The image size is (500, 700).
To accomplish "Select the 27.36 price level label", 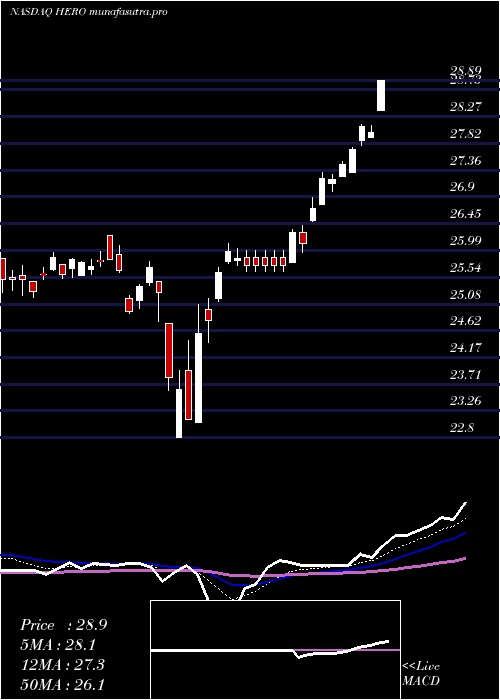I will pyautogui.click(x=465, y=160).
